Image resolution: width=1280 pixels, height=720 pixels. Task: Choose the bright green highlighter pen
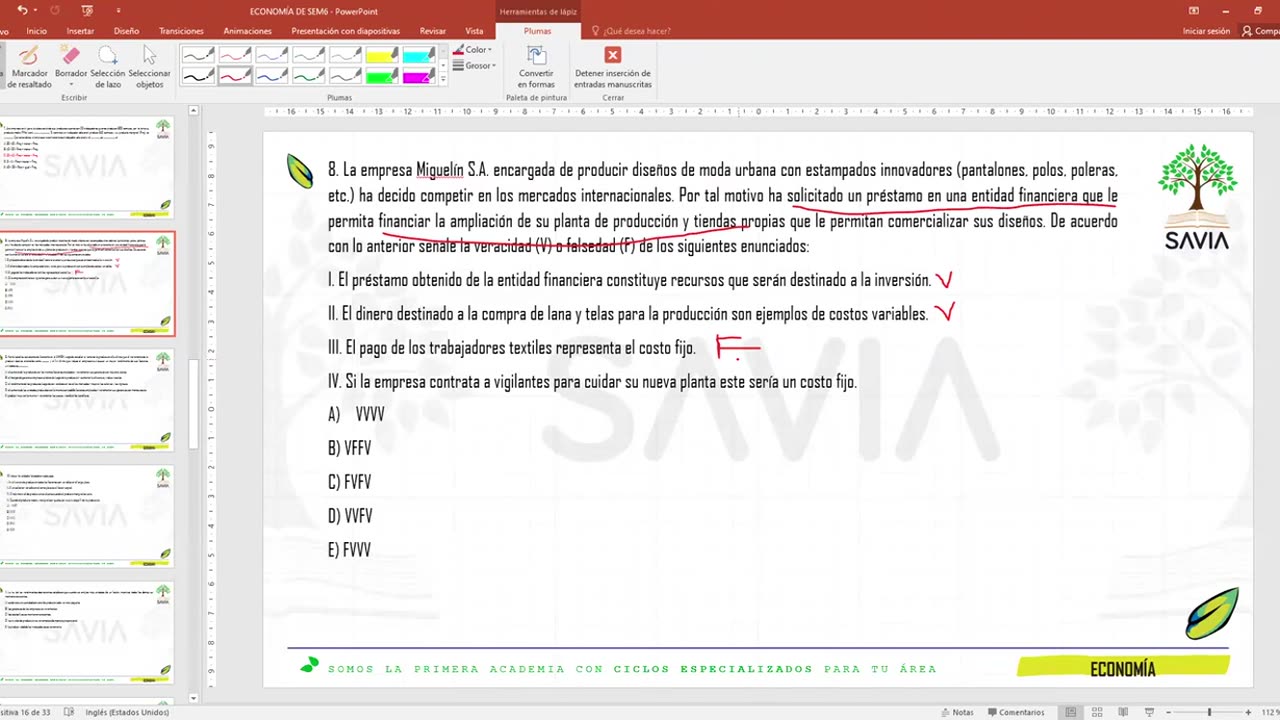pyautogui.click(x=383, y=76)
